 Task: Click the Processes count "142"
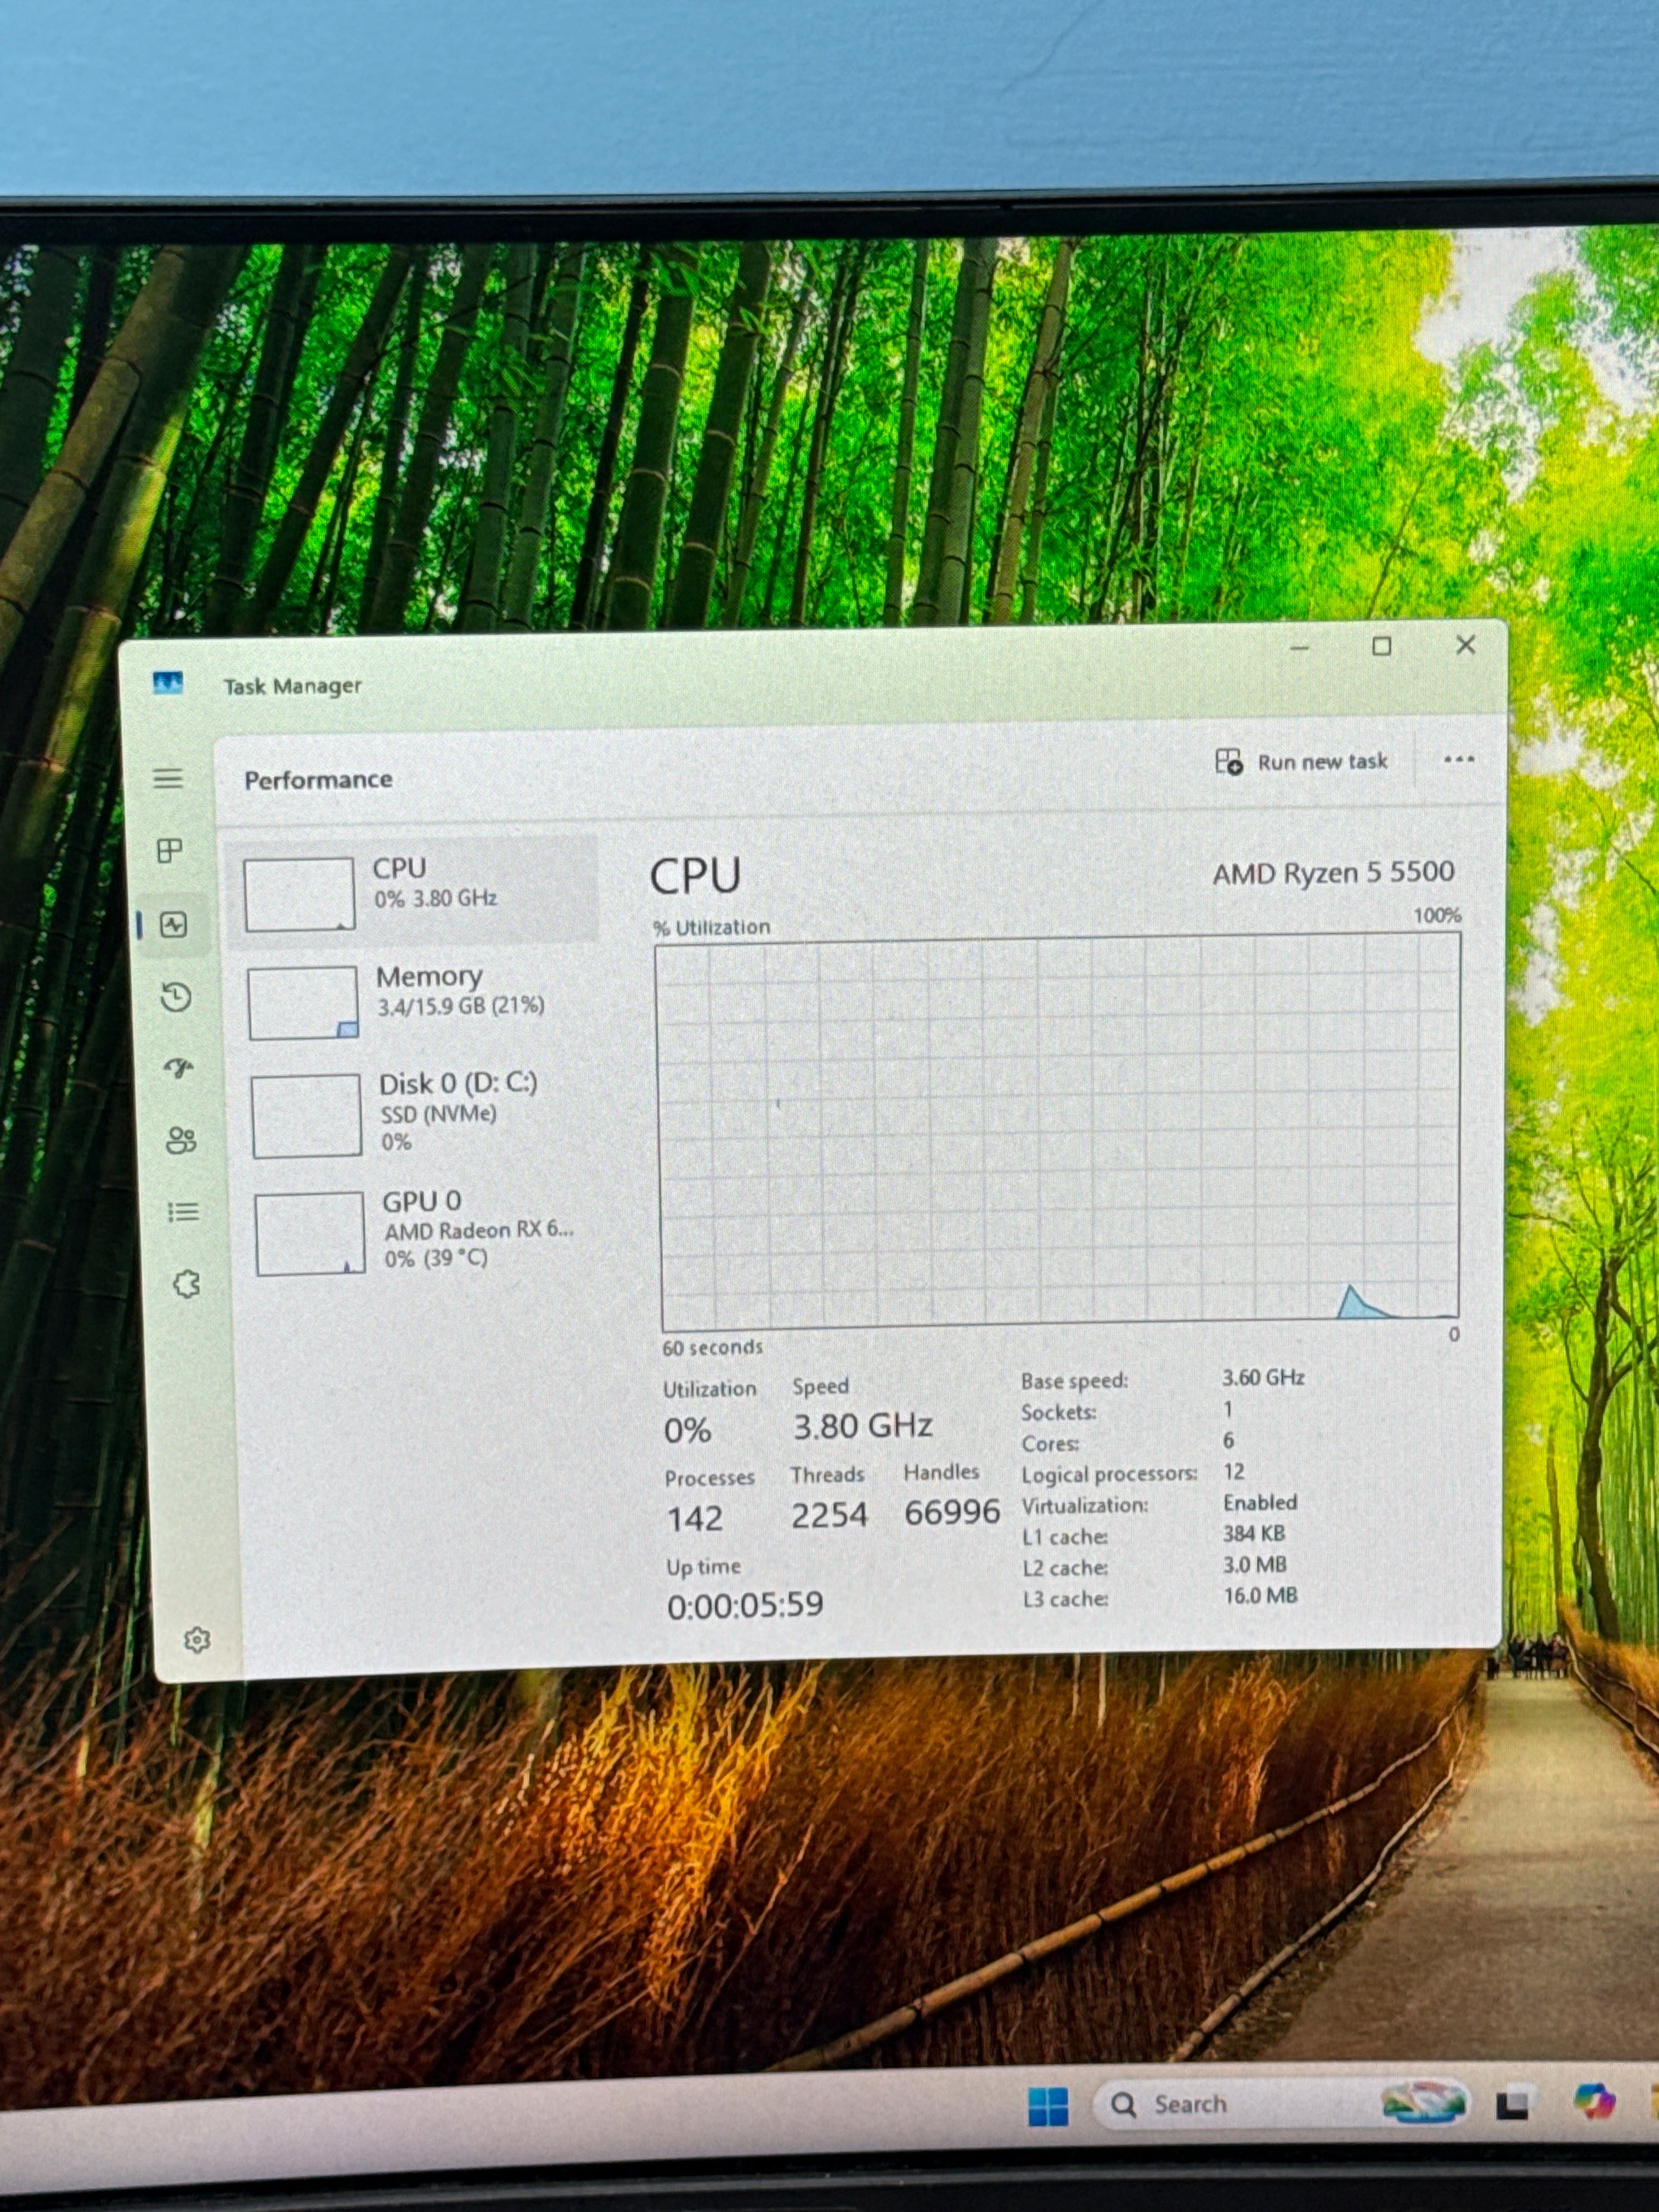pyautogui.click(x=694, y=1518)
